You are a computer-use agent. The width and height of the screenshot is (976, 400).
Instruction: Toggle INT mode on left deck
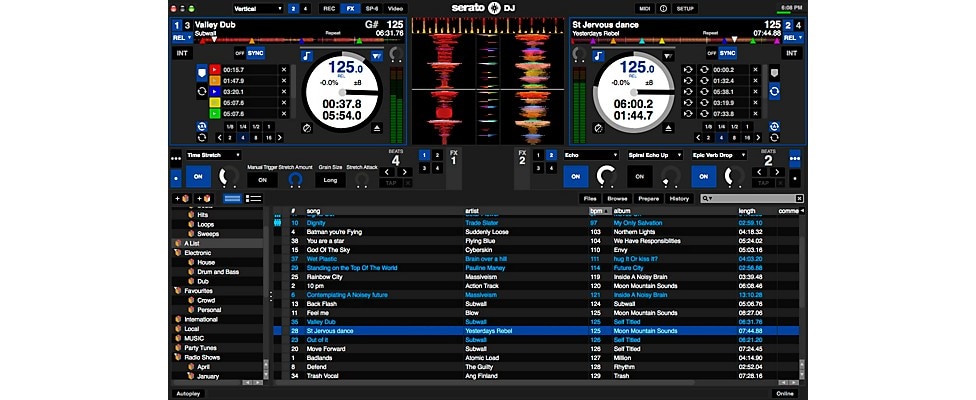(182, 53)
